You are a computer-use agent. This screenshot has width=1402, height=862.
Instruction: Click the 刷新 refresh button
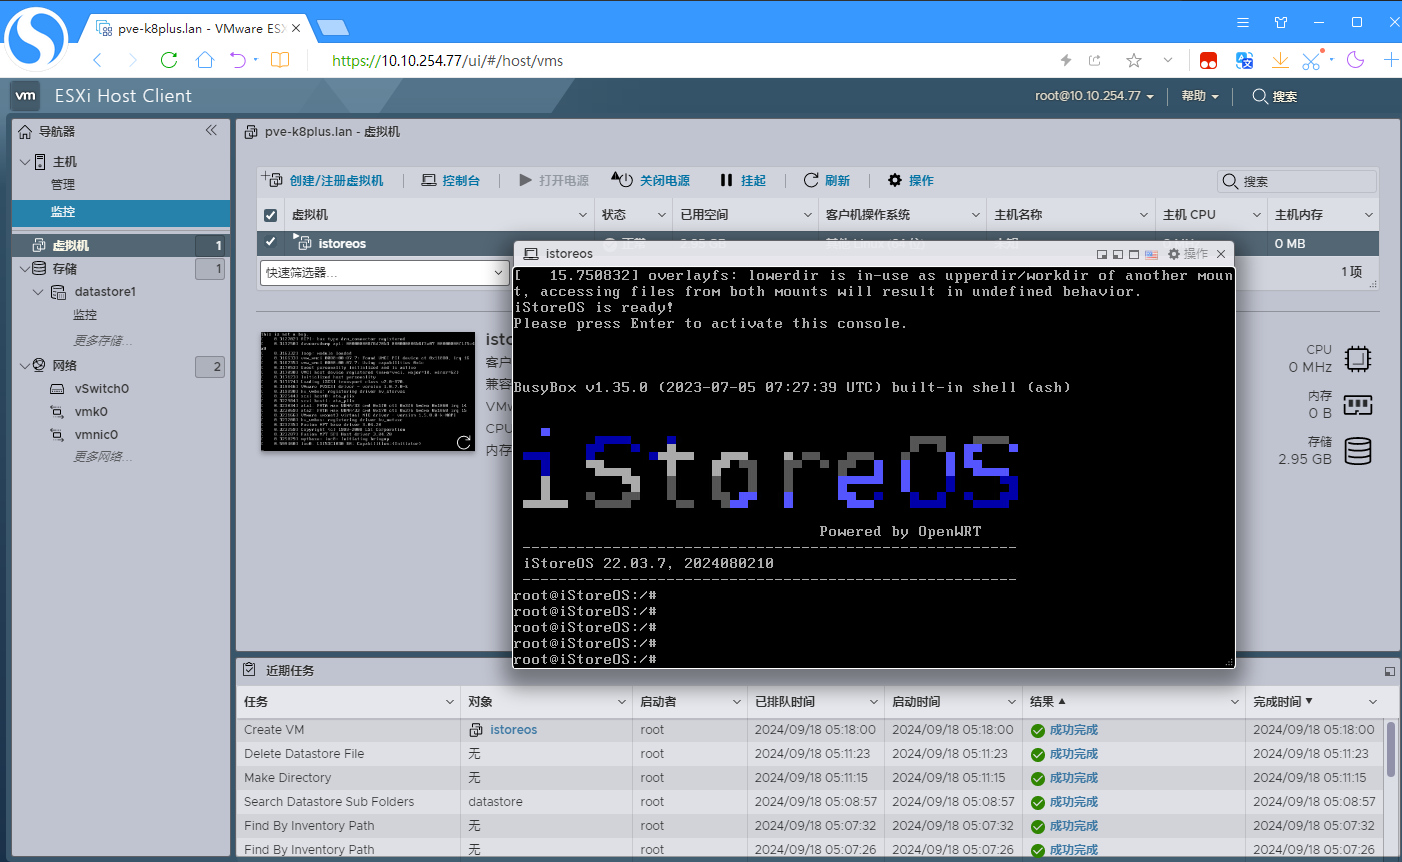click(x=826, y=180)
